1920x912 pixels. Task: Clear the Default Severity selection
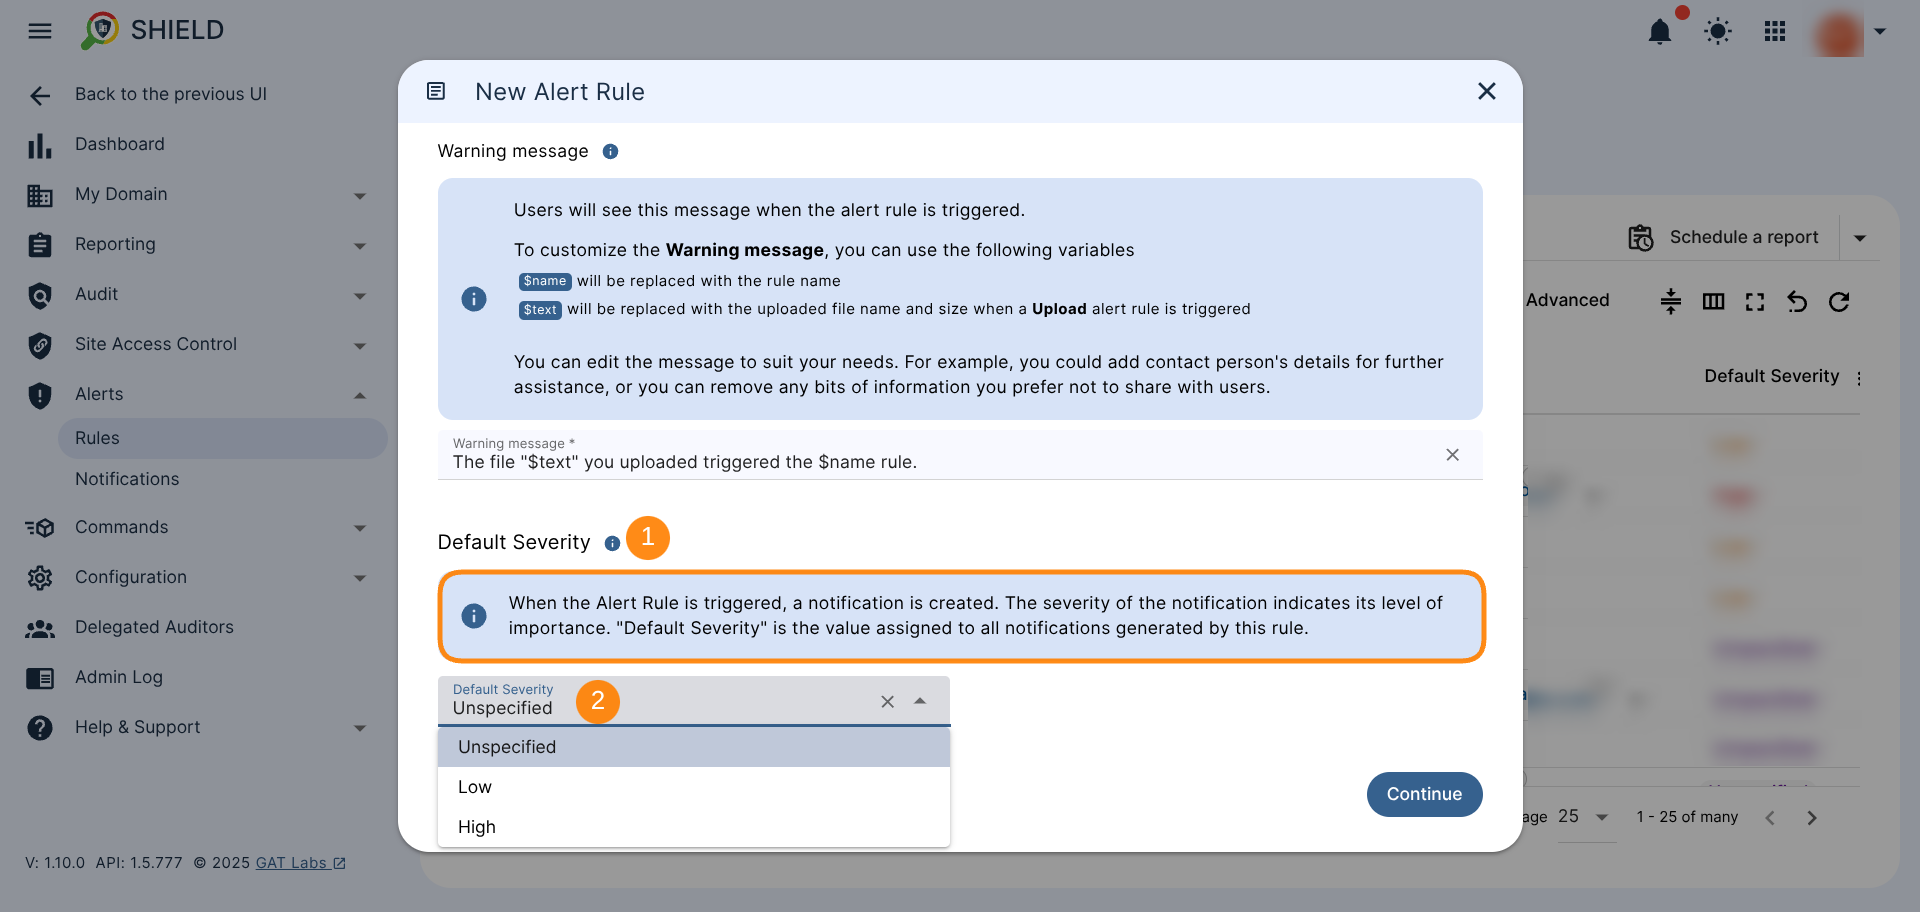[887, 702]
